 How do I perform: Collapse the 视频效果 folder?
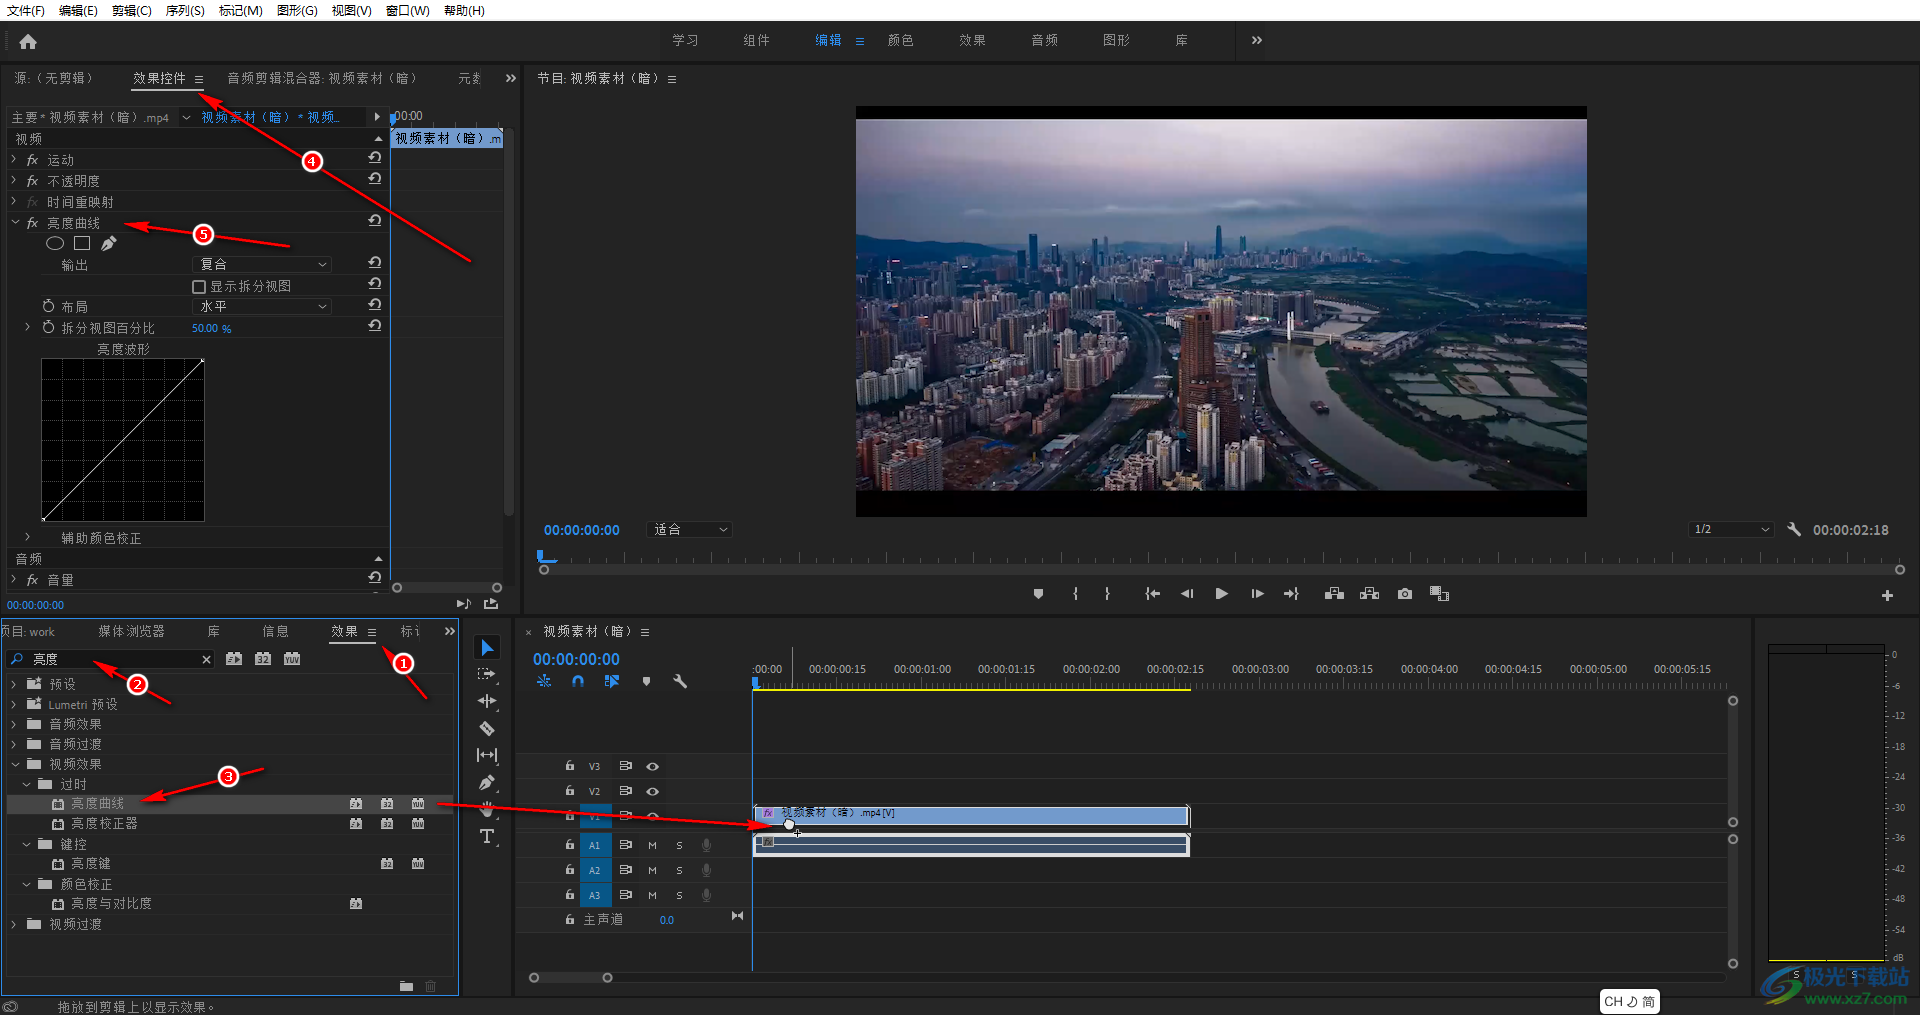pyautogui.click(x=14, y=764)
